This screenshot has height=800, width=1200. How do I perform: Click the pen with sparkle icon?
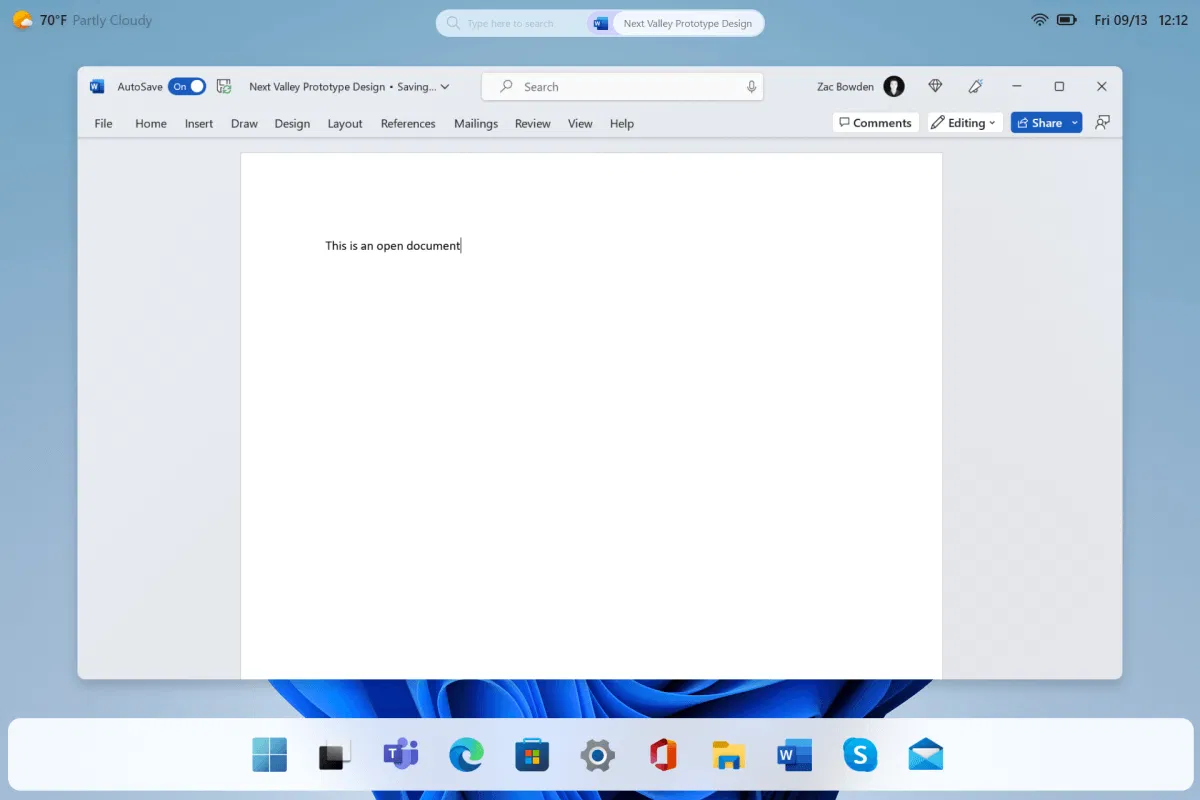976,87
